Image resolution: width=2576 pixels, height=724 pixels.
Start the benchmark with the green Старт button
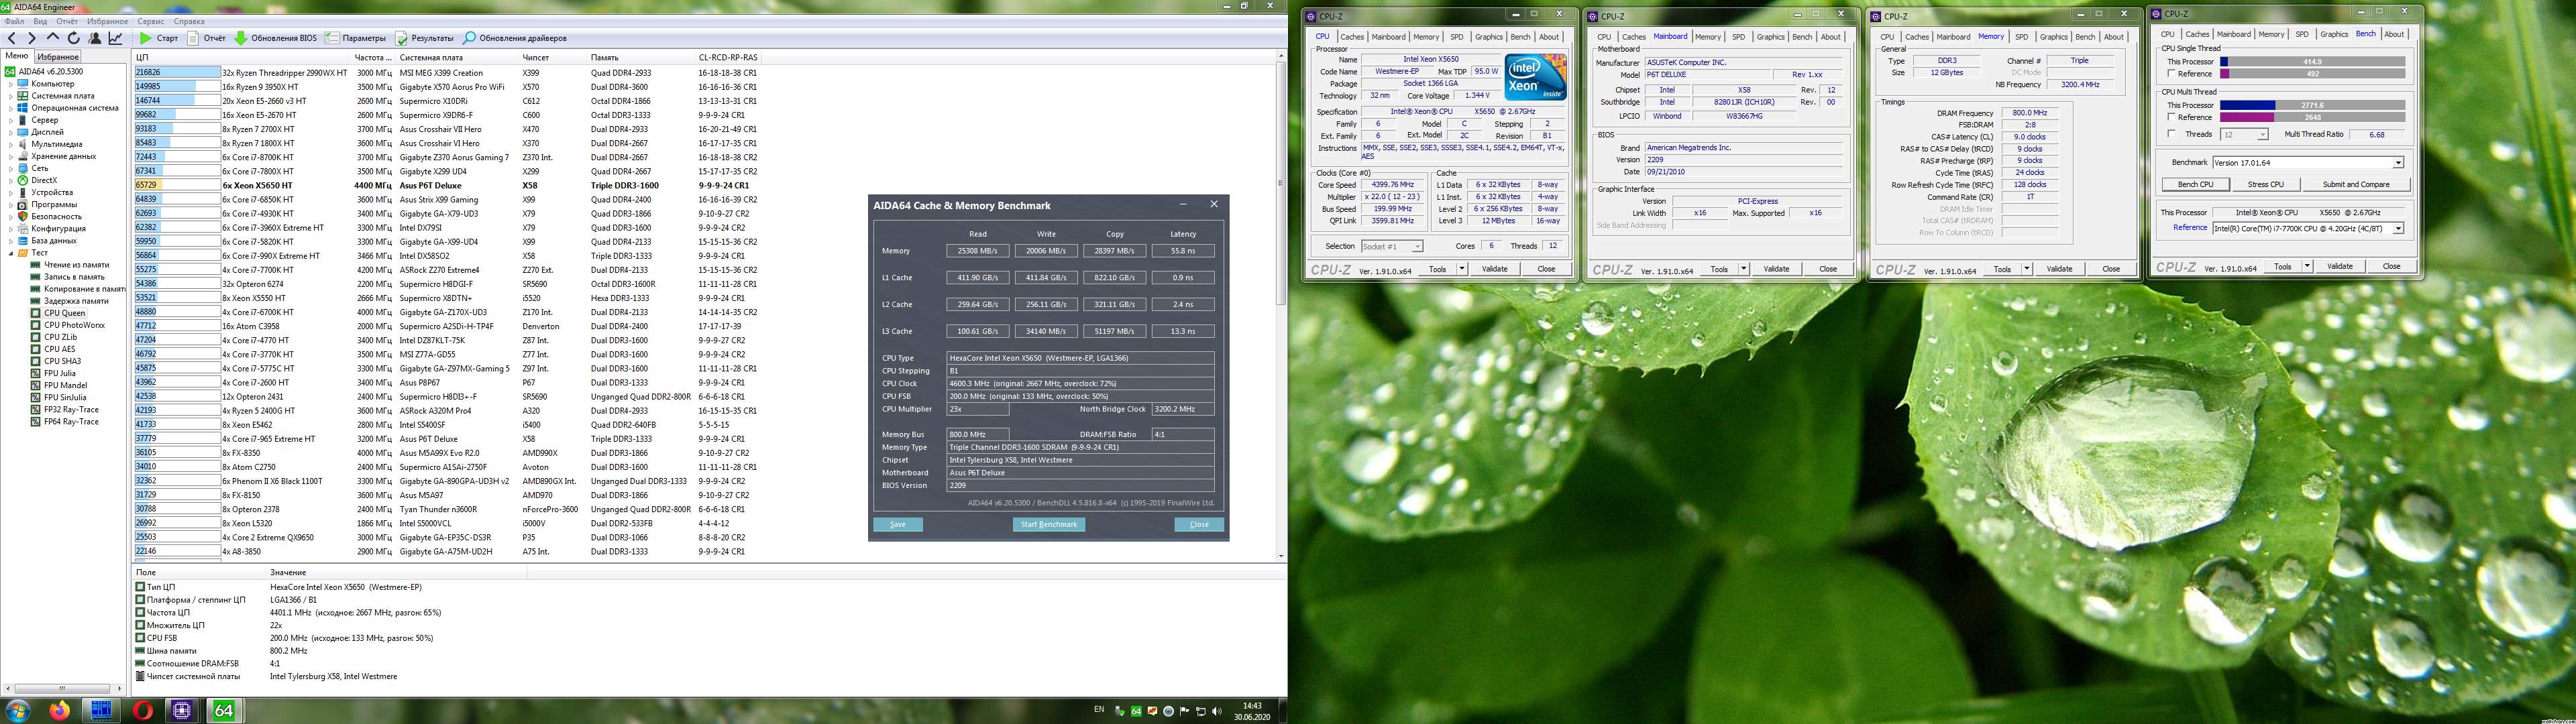coord(159,38)
